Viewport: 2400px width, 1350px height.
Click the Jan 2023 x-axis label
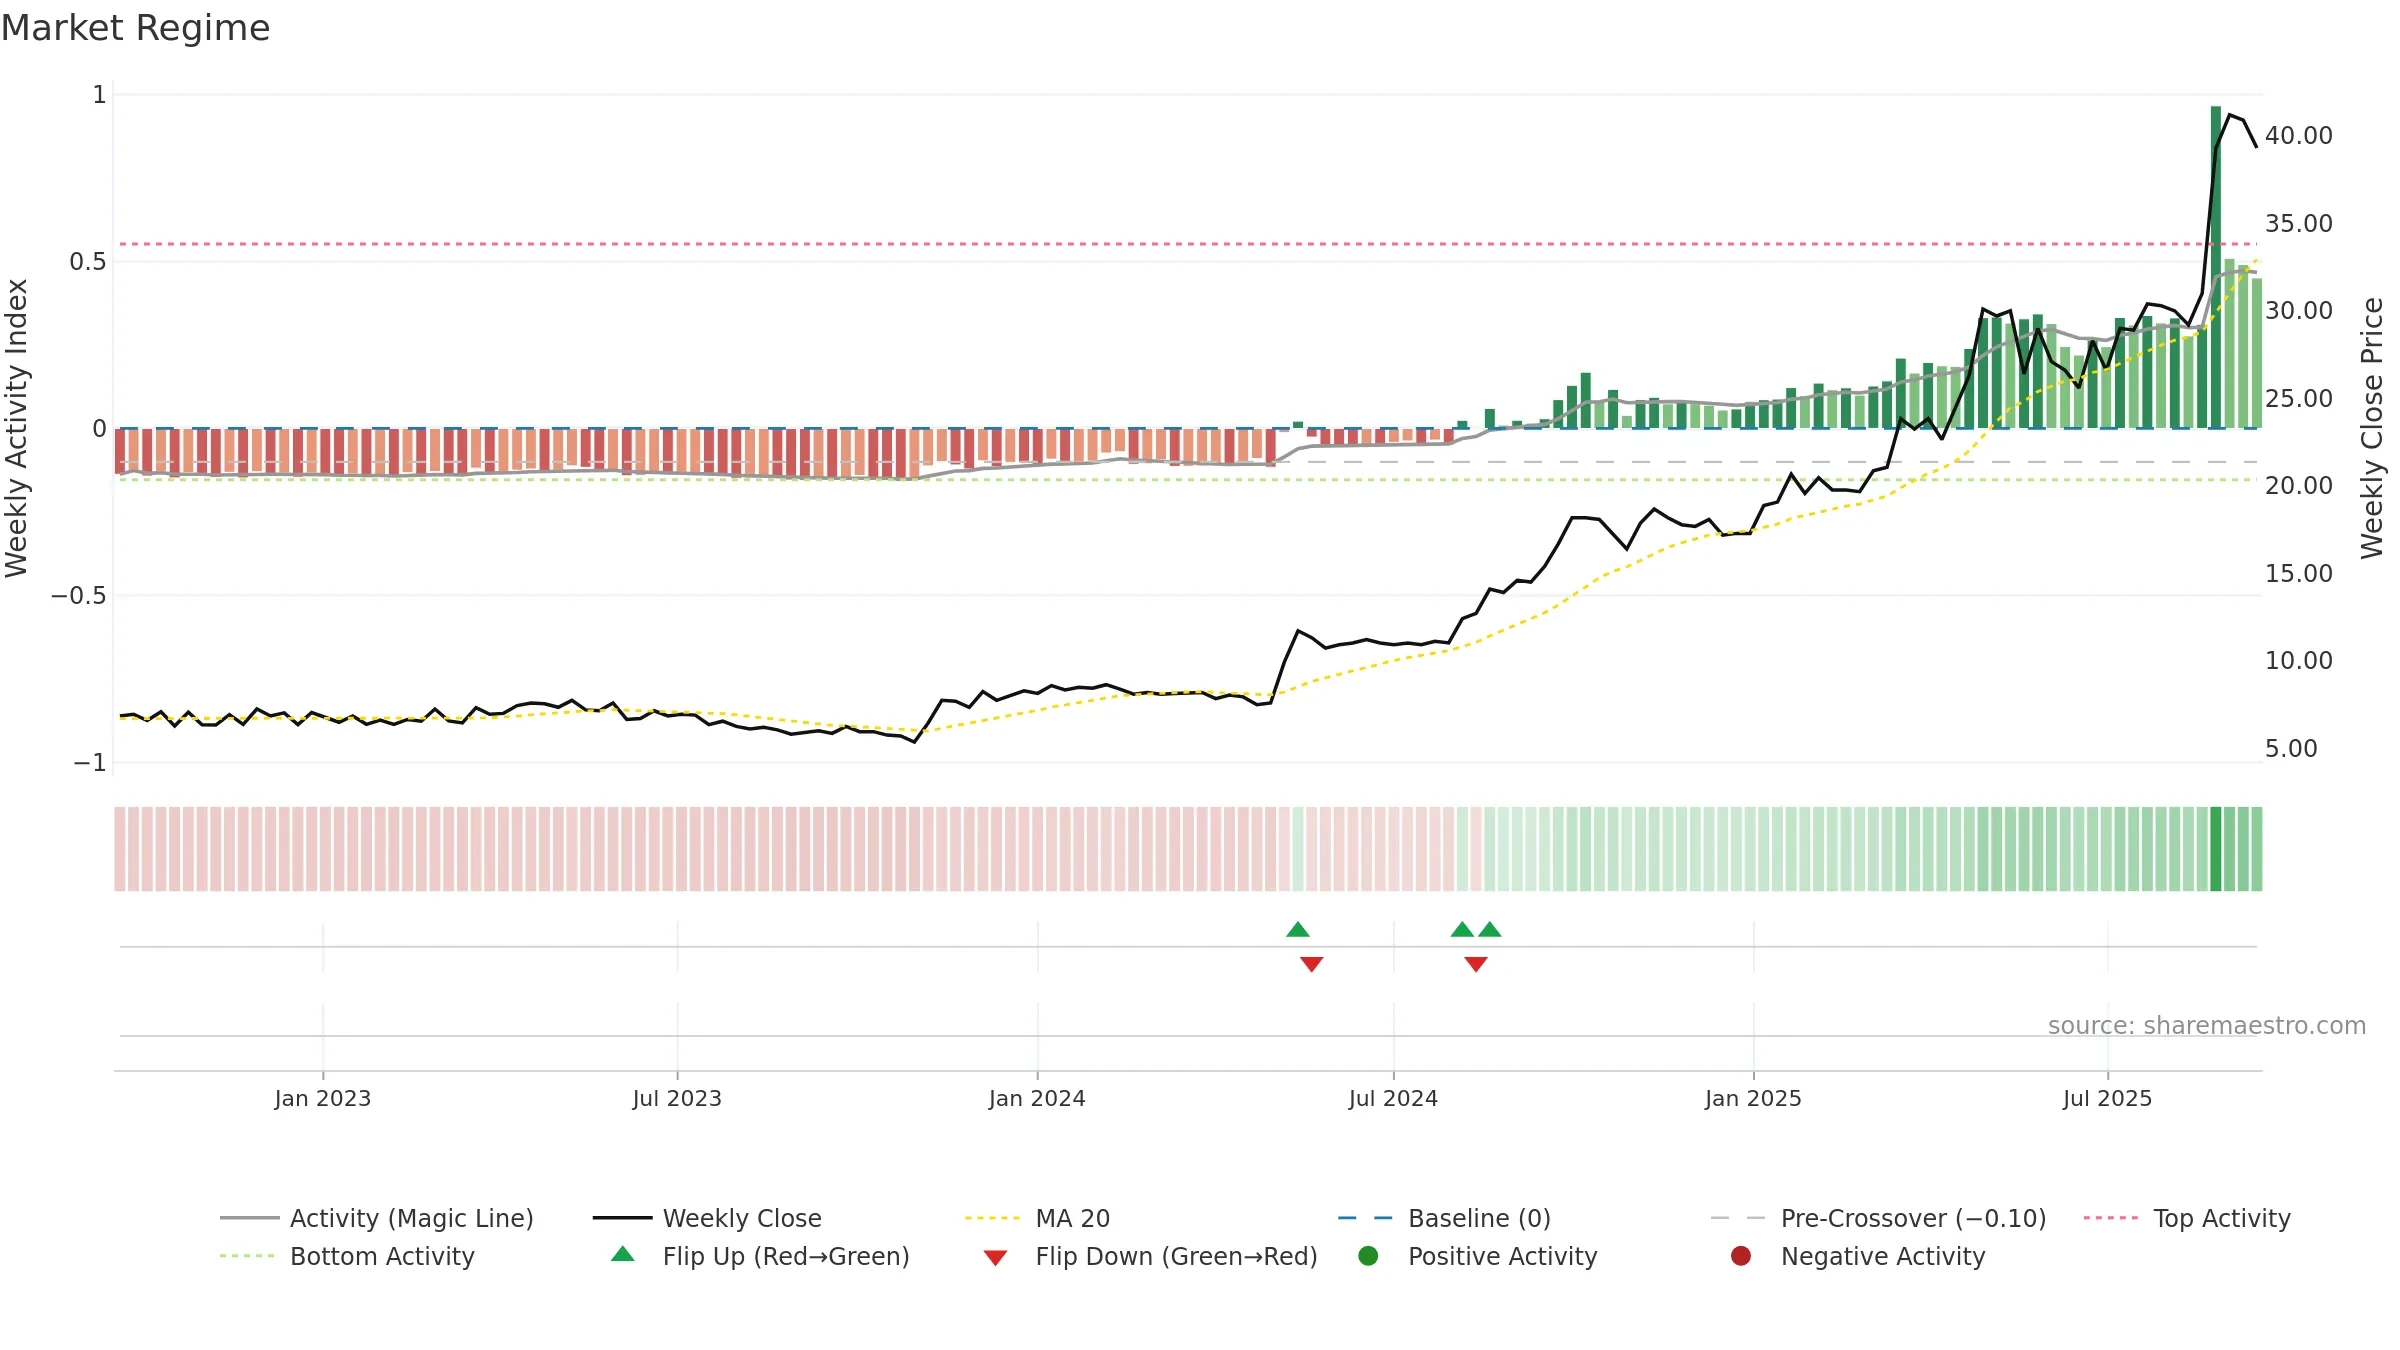tap(323, 1098)
